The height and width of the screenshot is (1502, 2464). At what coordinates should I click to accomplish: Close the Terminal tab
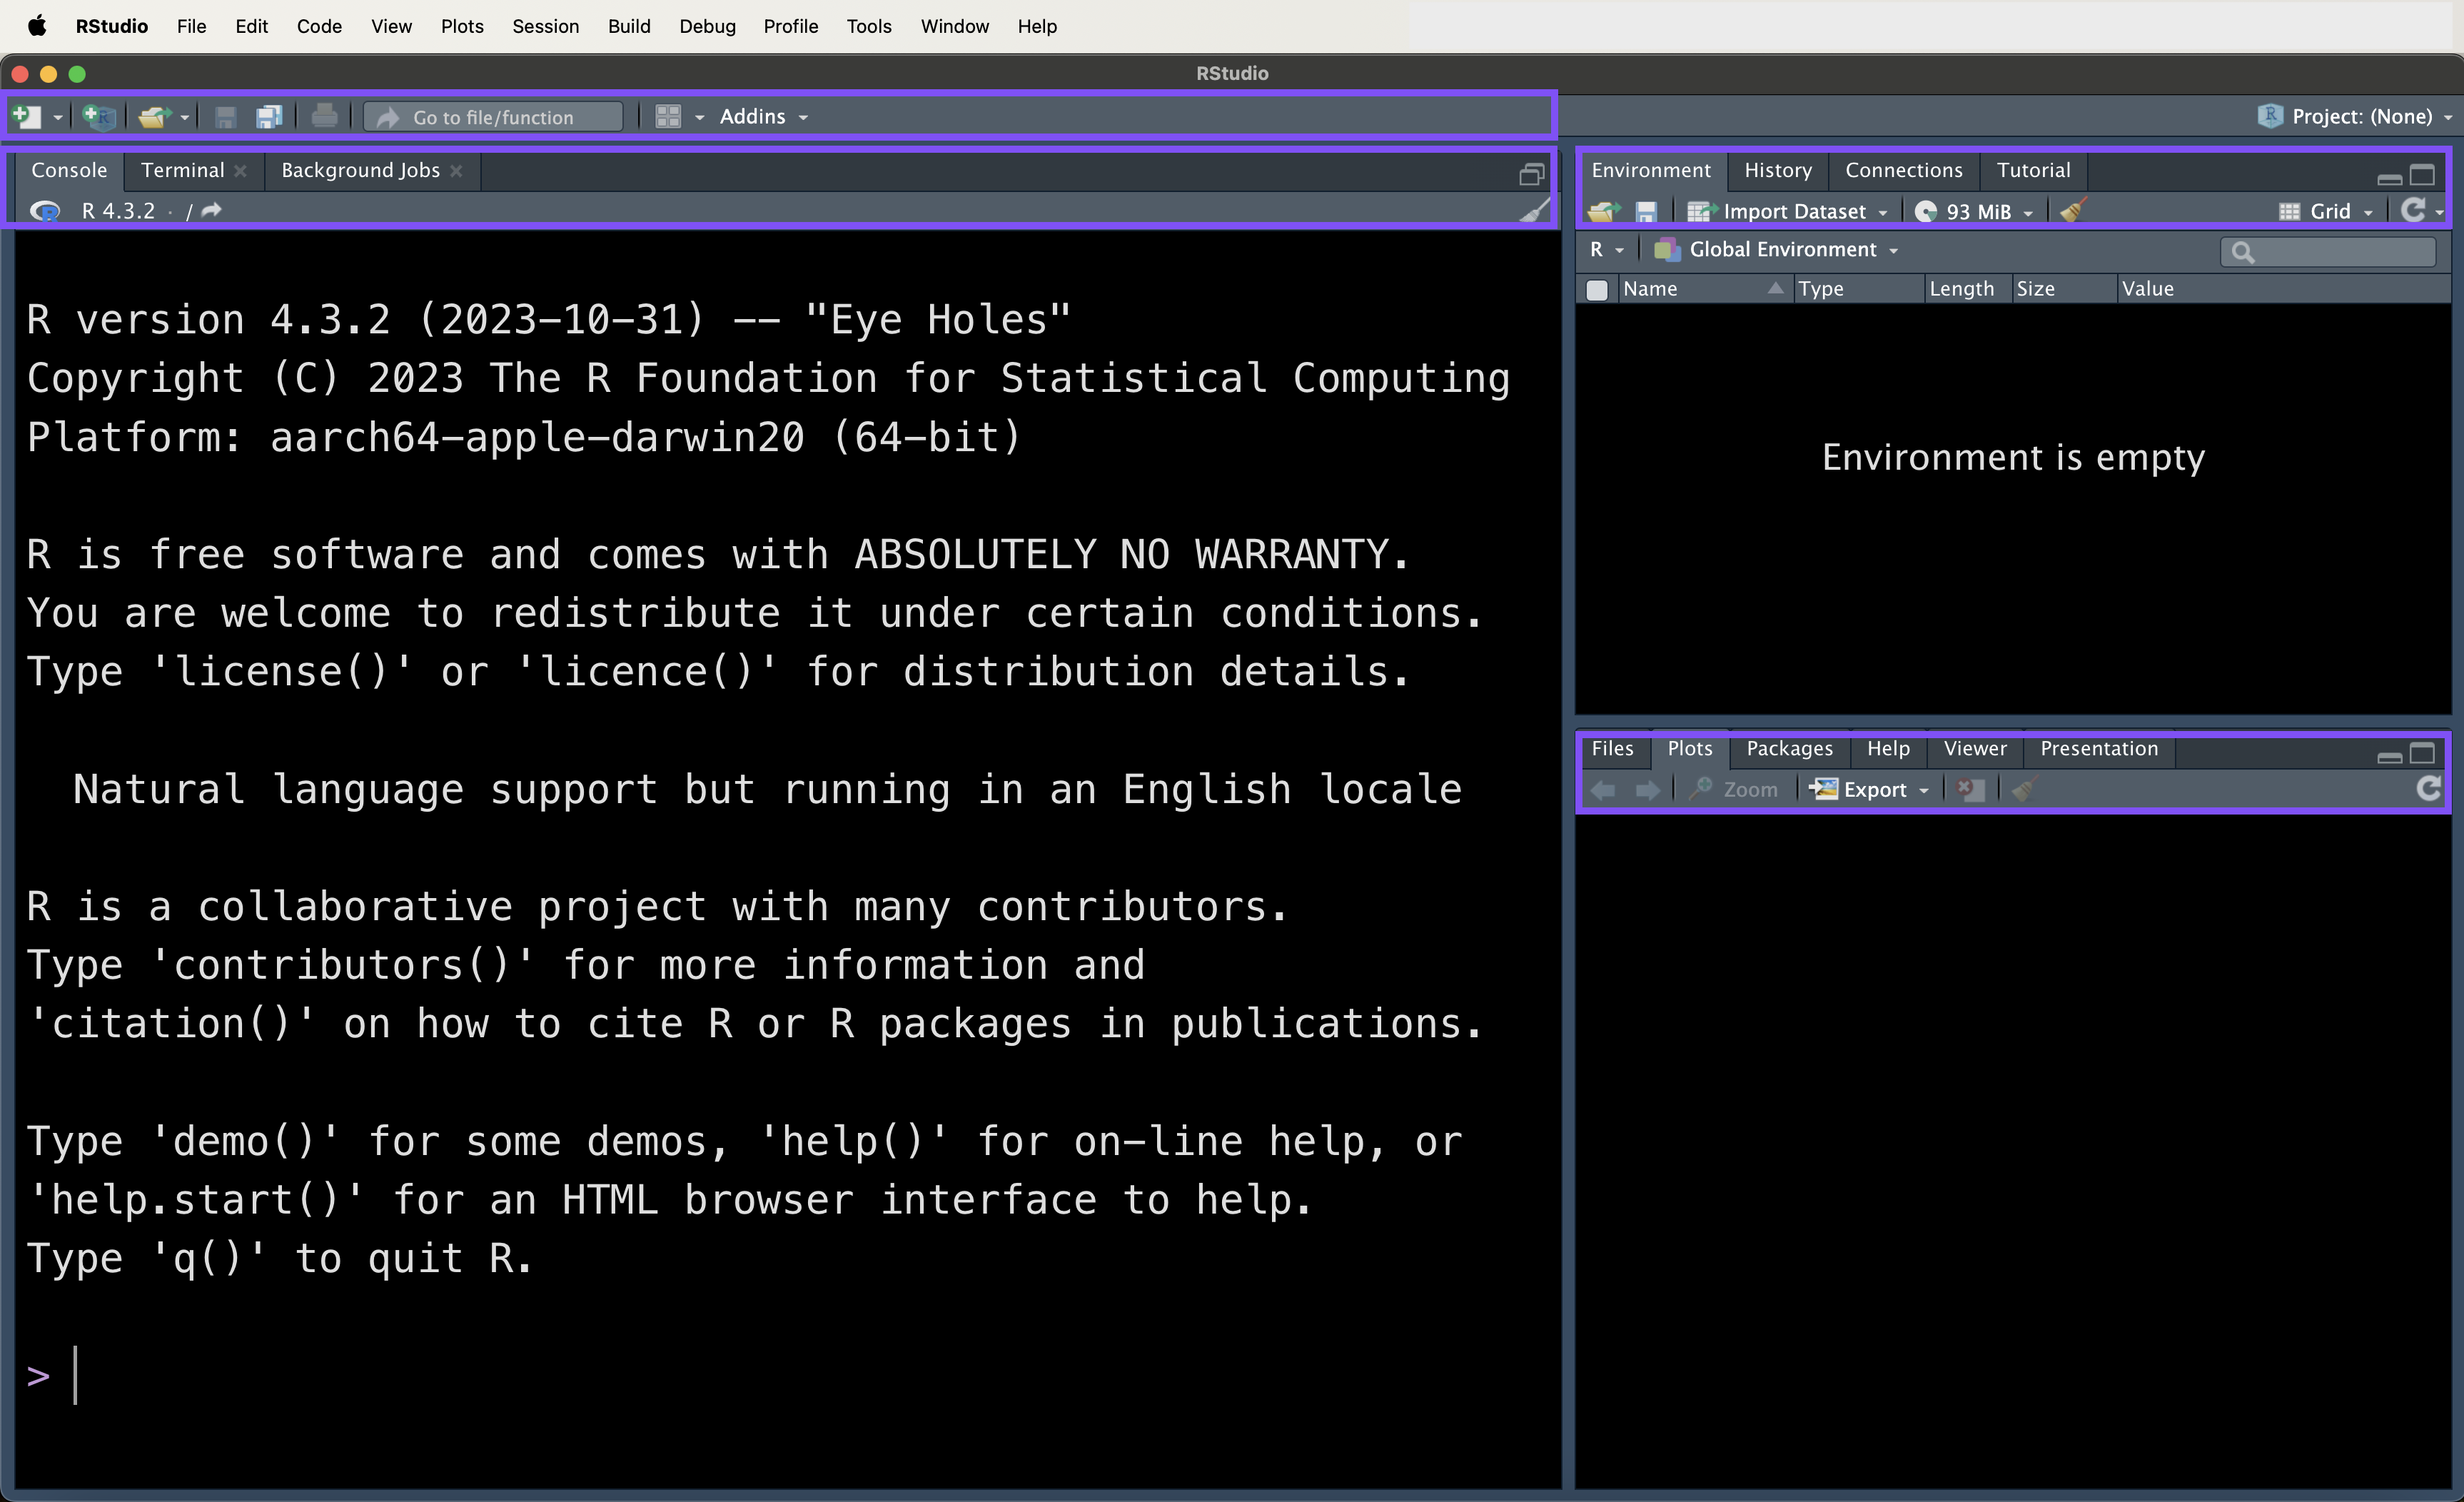pos(240,171)
